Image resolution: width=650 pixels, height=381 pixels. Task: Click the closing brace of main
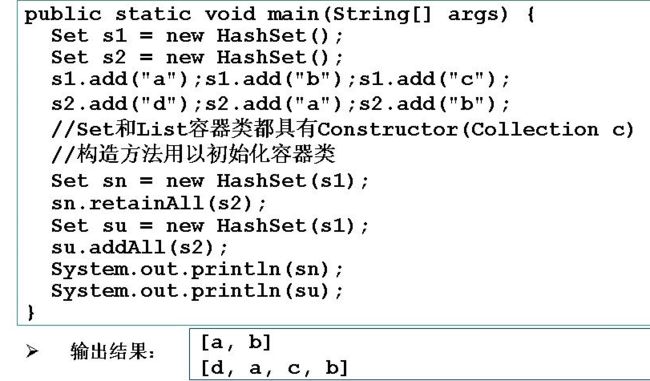[31, 312]
